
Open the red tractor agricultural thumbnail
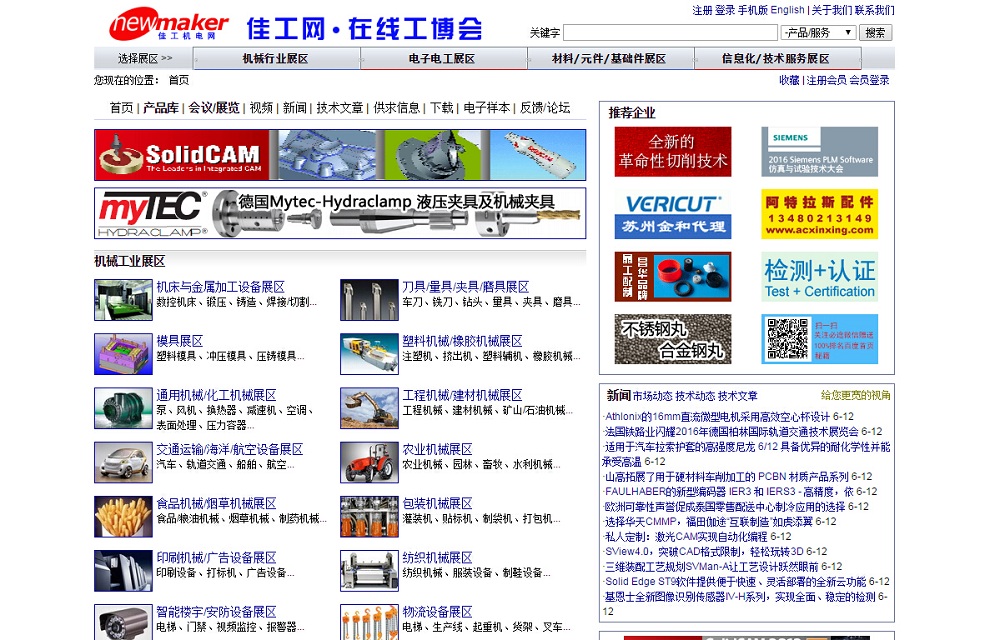coord(369,462)
